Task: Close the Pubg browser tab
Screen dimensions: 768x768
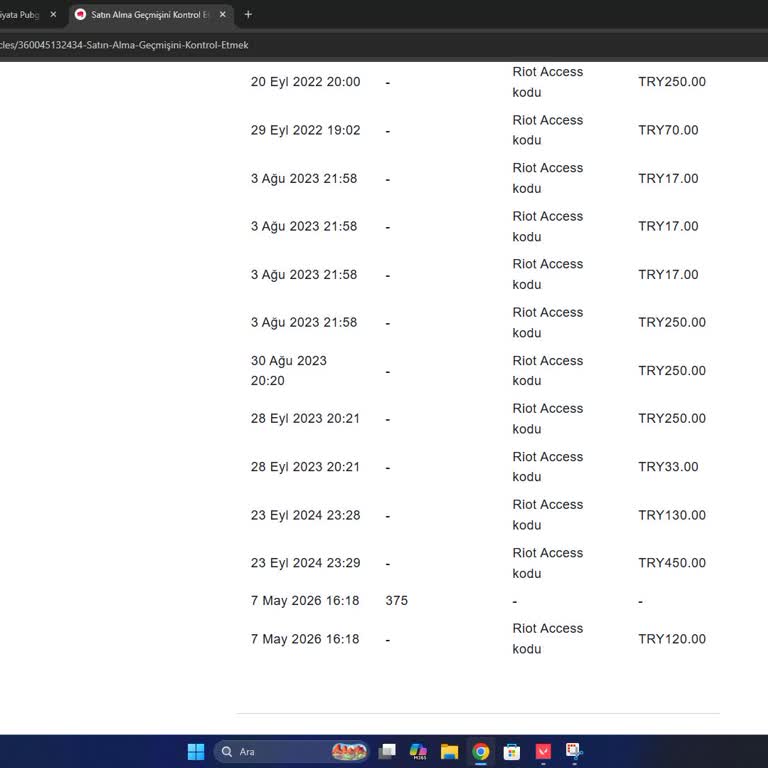Action: coord(53,15)
